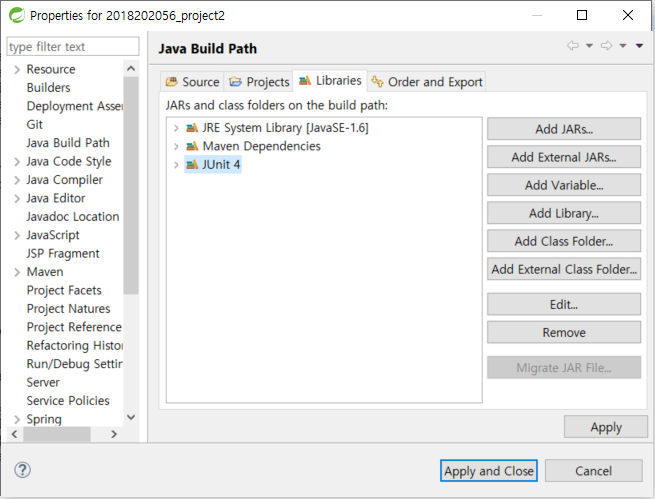Open the Deployment Assembly page
Image resolution: width=655 pixels, height=499 pixels.
pos(75,106)
